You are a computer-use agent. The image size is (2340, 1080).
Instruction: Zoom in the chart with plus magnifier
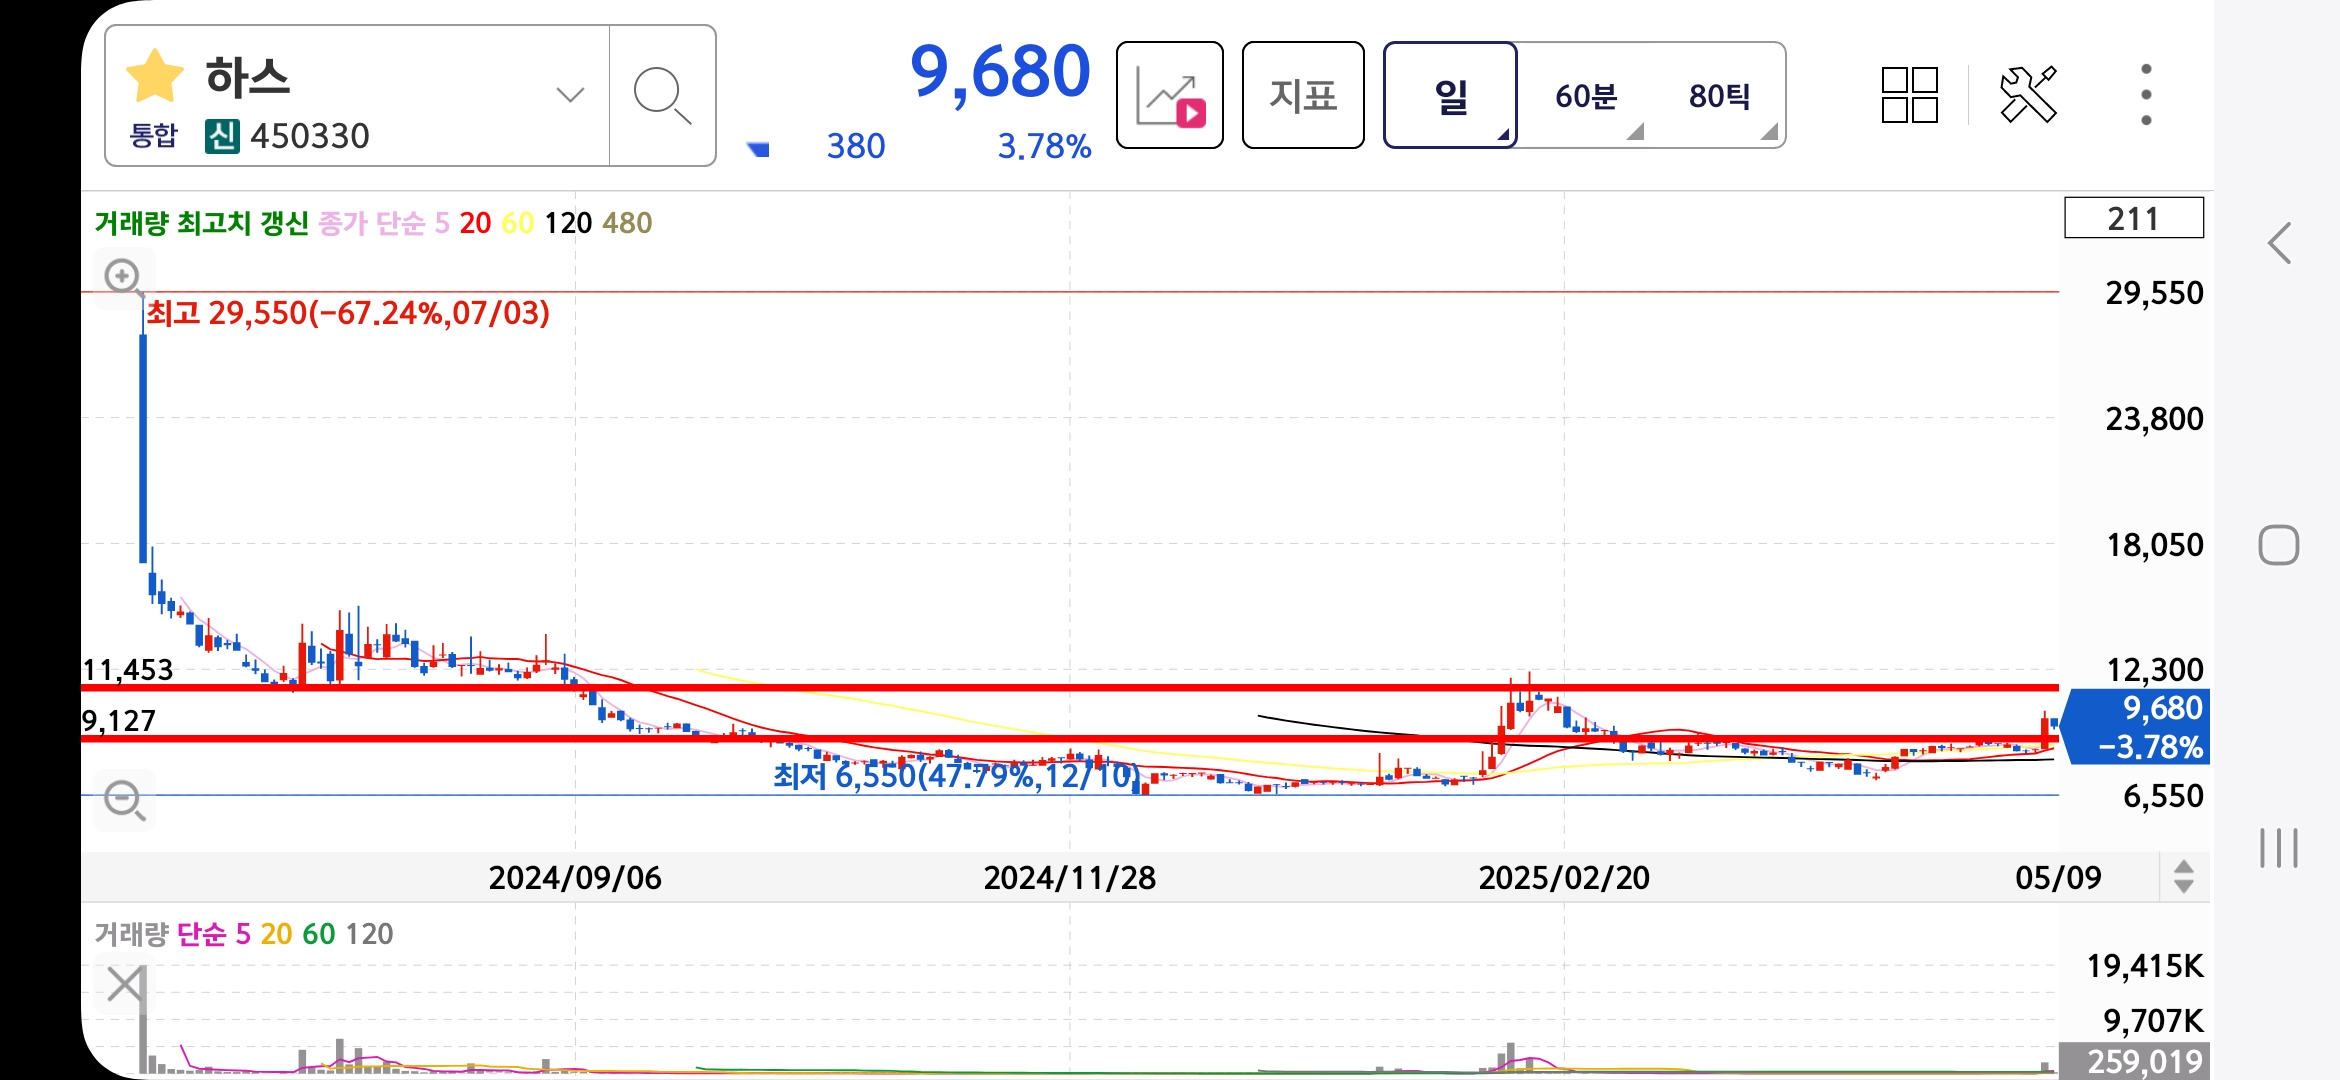point(124,277)
